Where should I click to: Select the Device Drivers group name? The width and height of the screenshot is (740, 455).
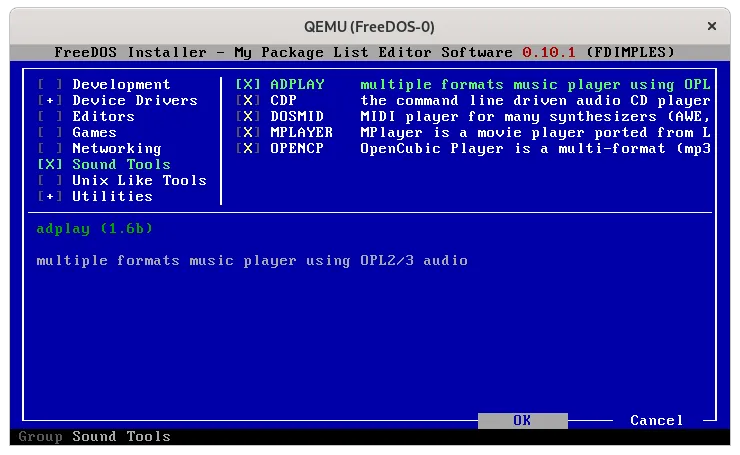click(135, 101)
